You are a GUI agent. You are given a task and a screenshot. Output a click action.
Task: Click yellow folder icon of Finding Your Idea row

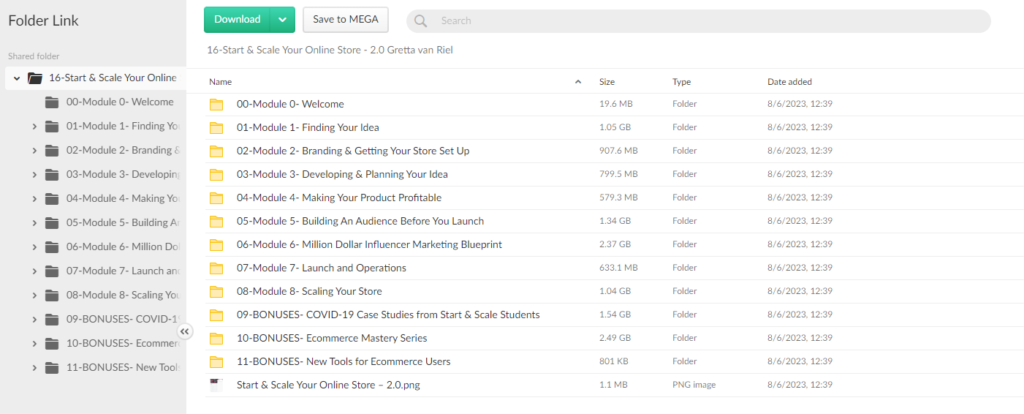[x=216, y=127]
